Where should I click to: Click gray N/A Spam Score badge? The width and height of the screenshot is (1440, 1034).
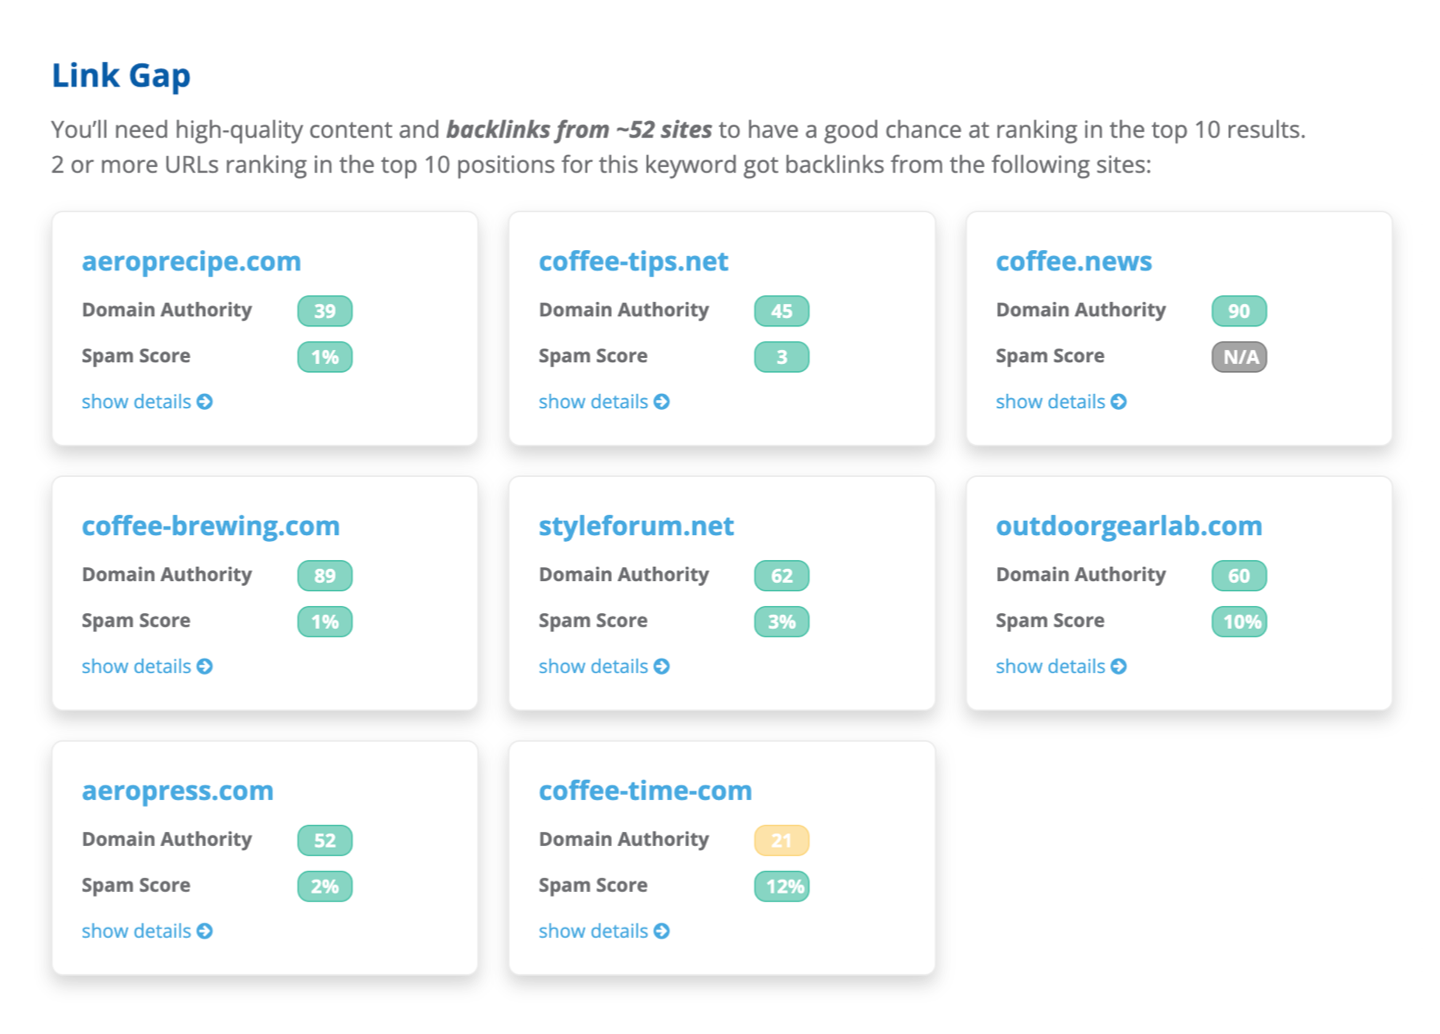tap(1239, 357)
